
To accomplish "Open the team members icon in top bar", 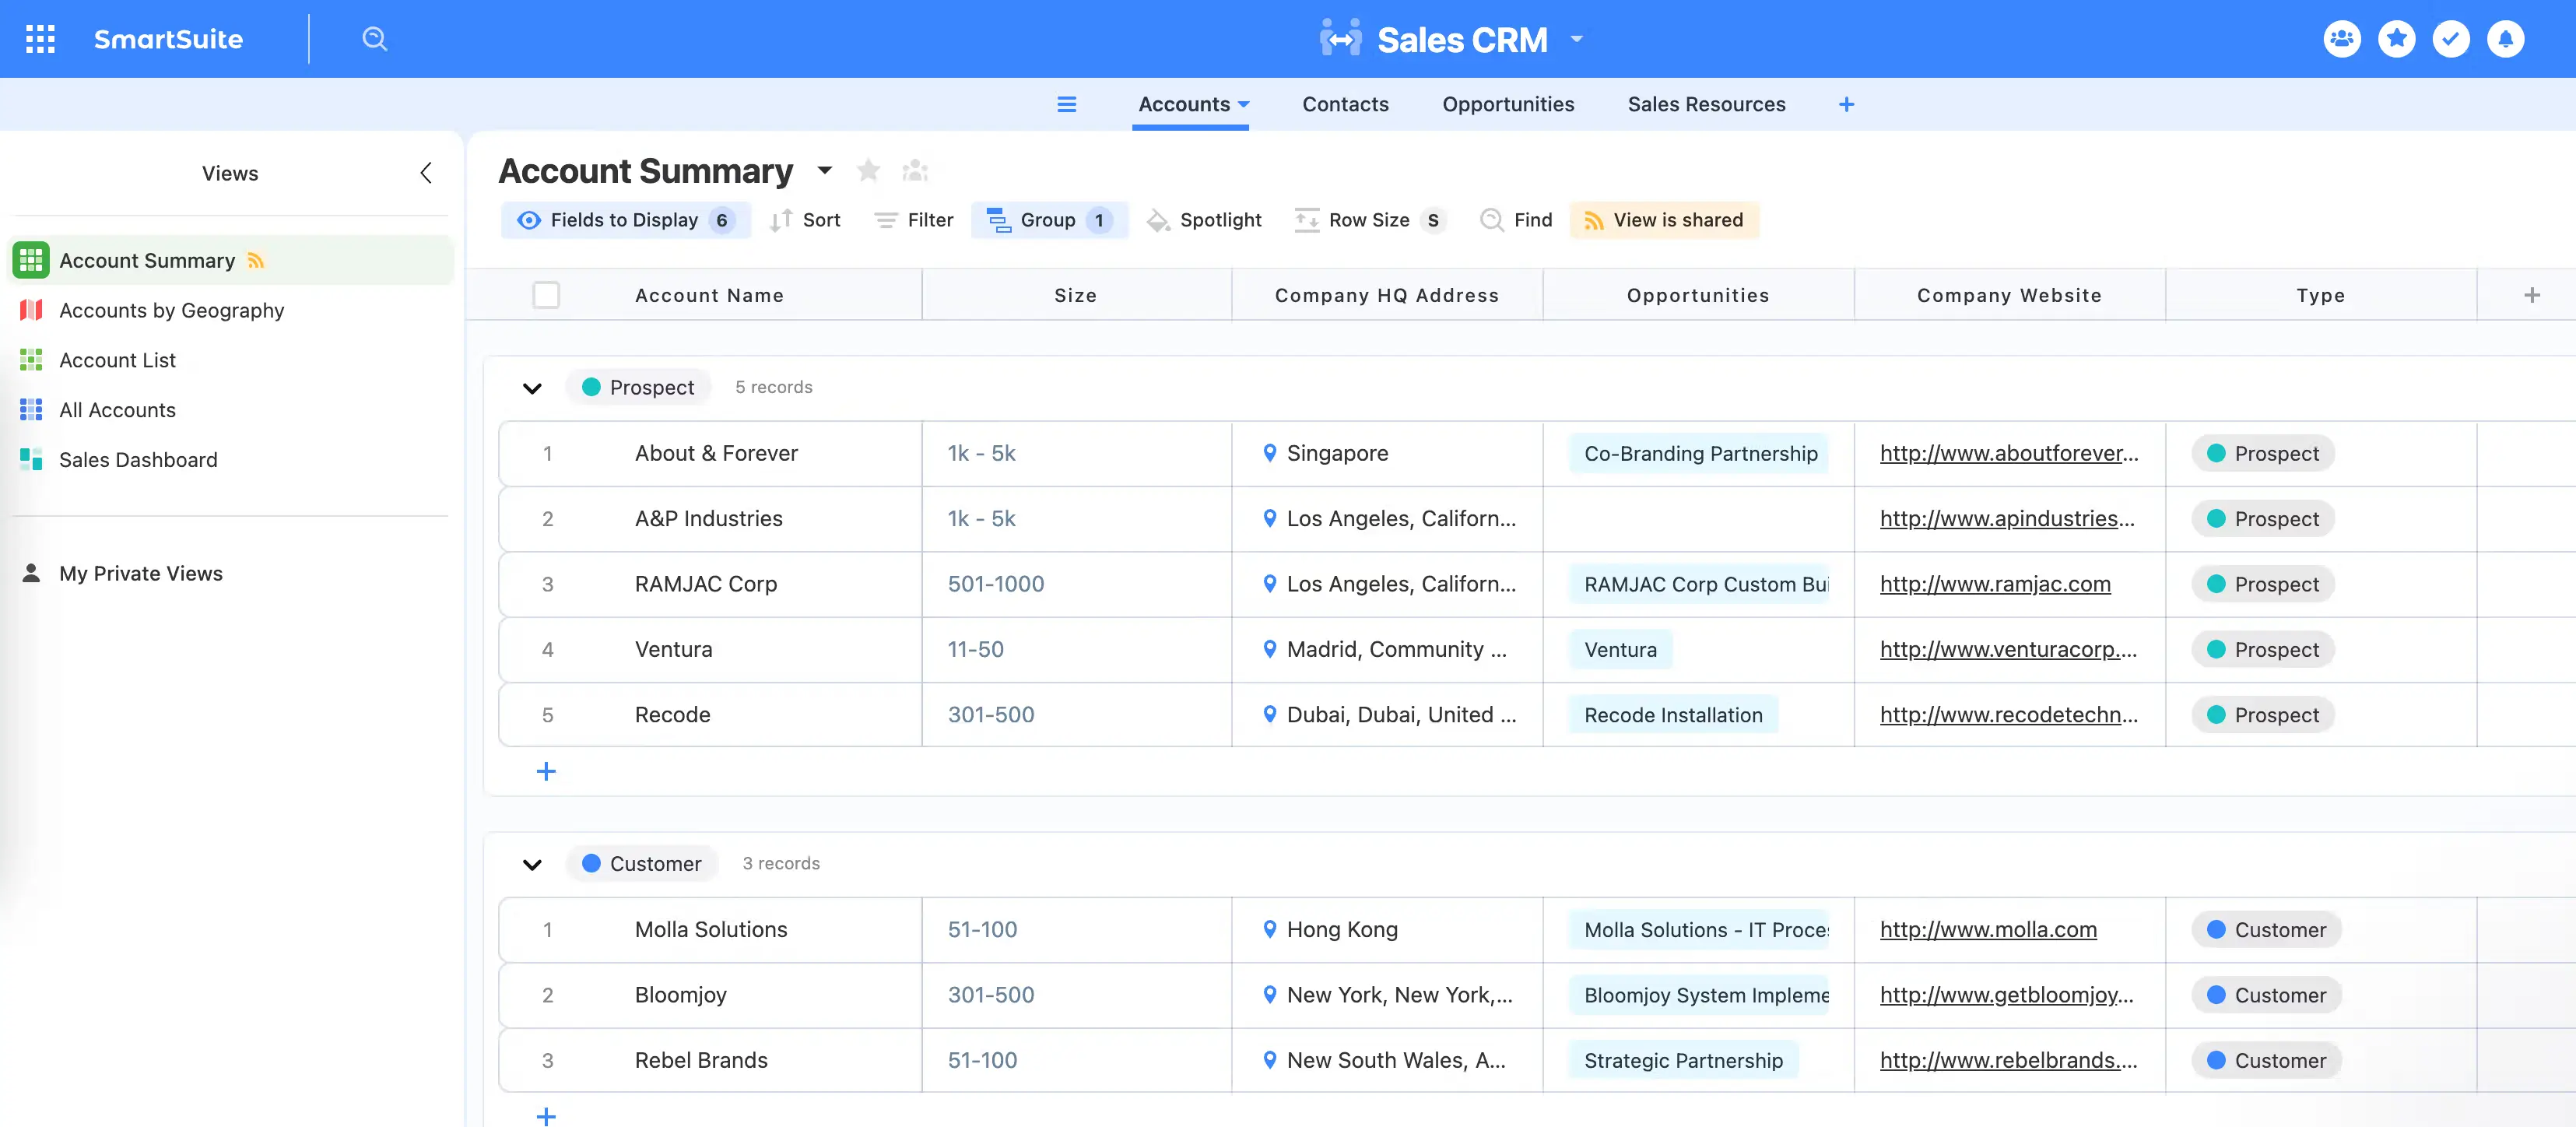I will 2341,39.
